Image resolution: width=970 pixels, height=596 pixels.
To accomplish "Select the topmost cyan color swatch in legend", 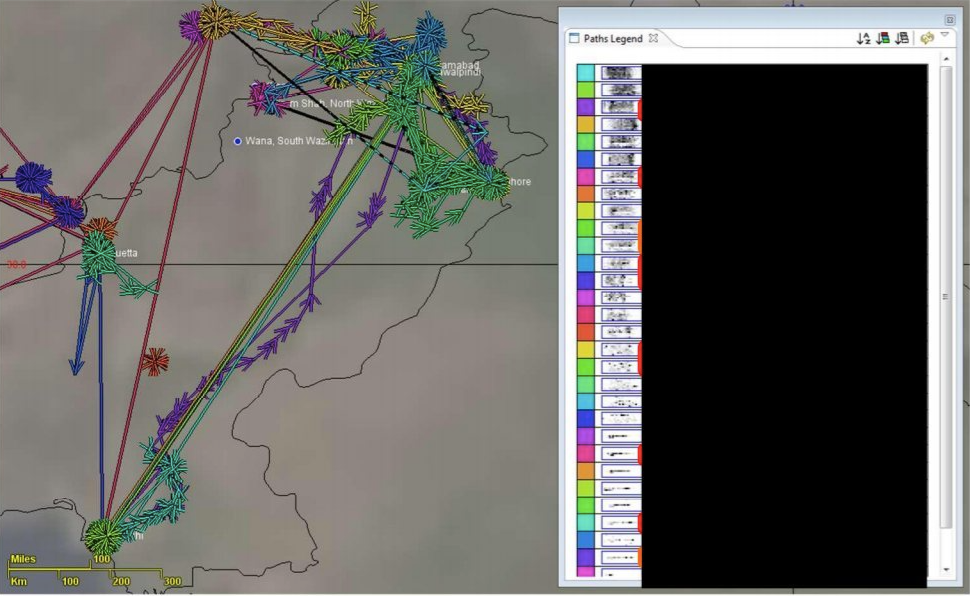I will [x=585, y=73].
